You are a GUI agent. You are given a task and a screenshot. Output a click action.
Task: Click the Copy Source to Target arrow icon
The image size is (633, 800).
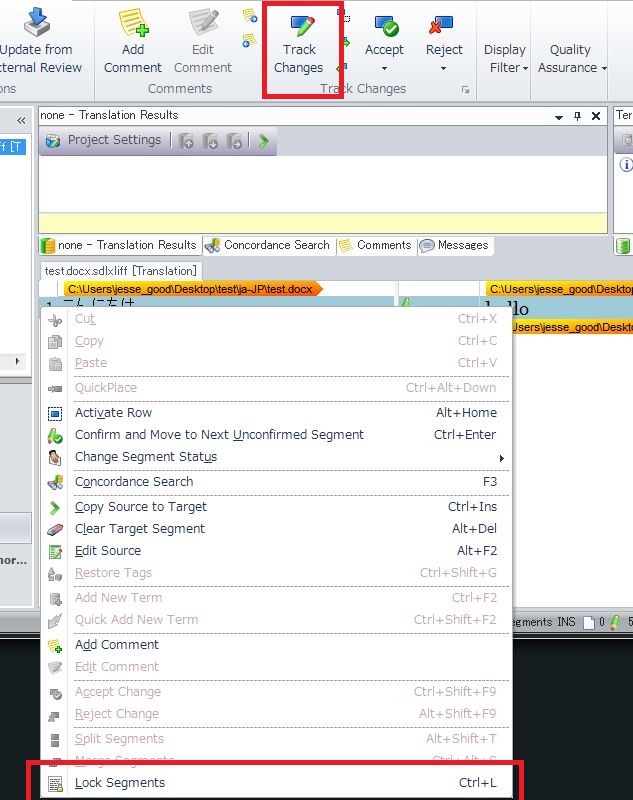[55, 508]
